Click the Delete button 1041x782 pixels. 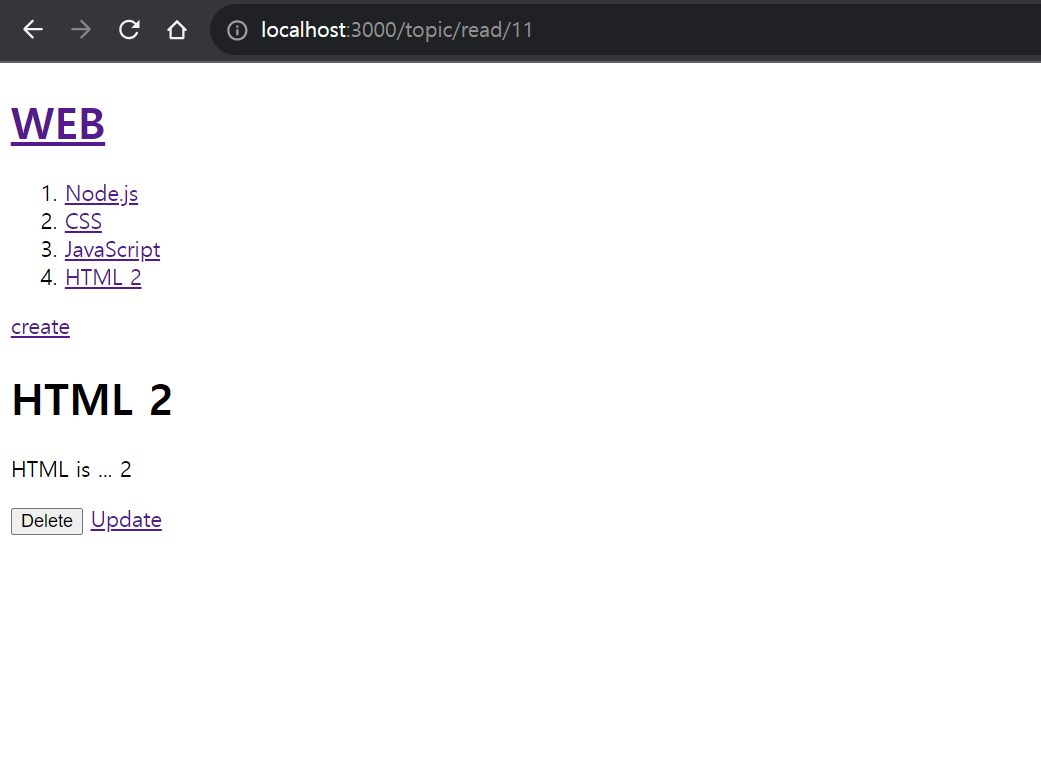click(46, 521)
